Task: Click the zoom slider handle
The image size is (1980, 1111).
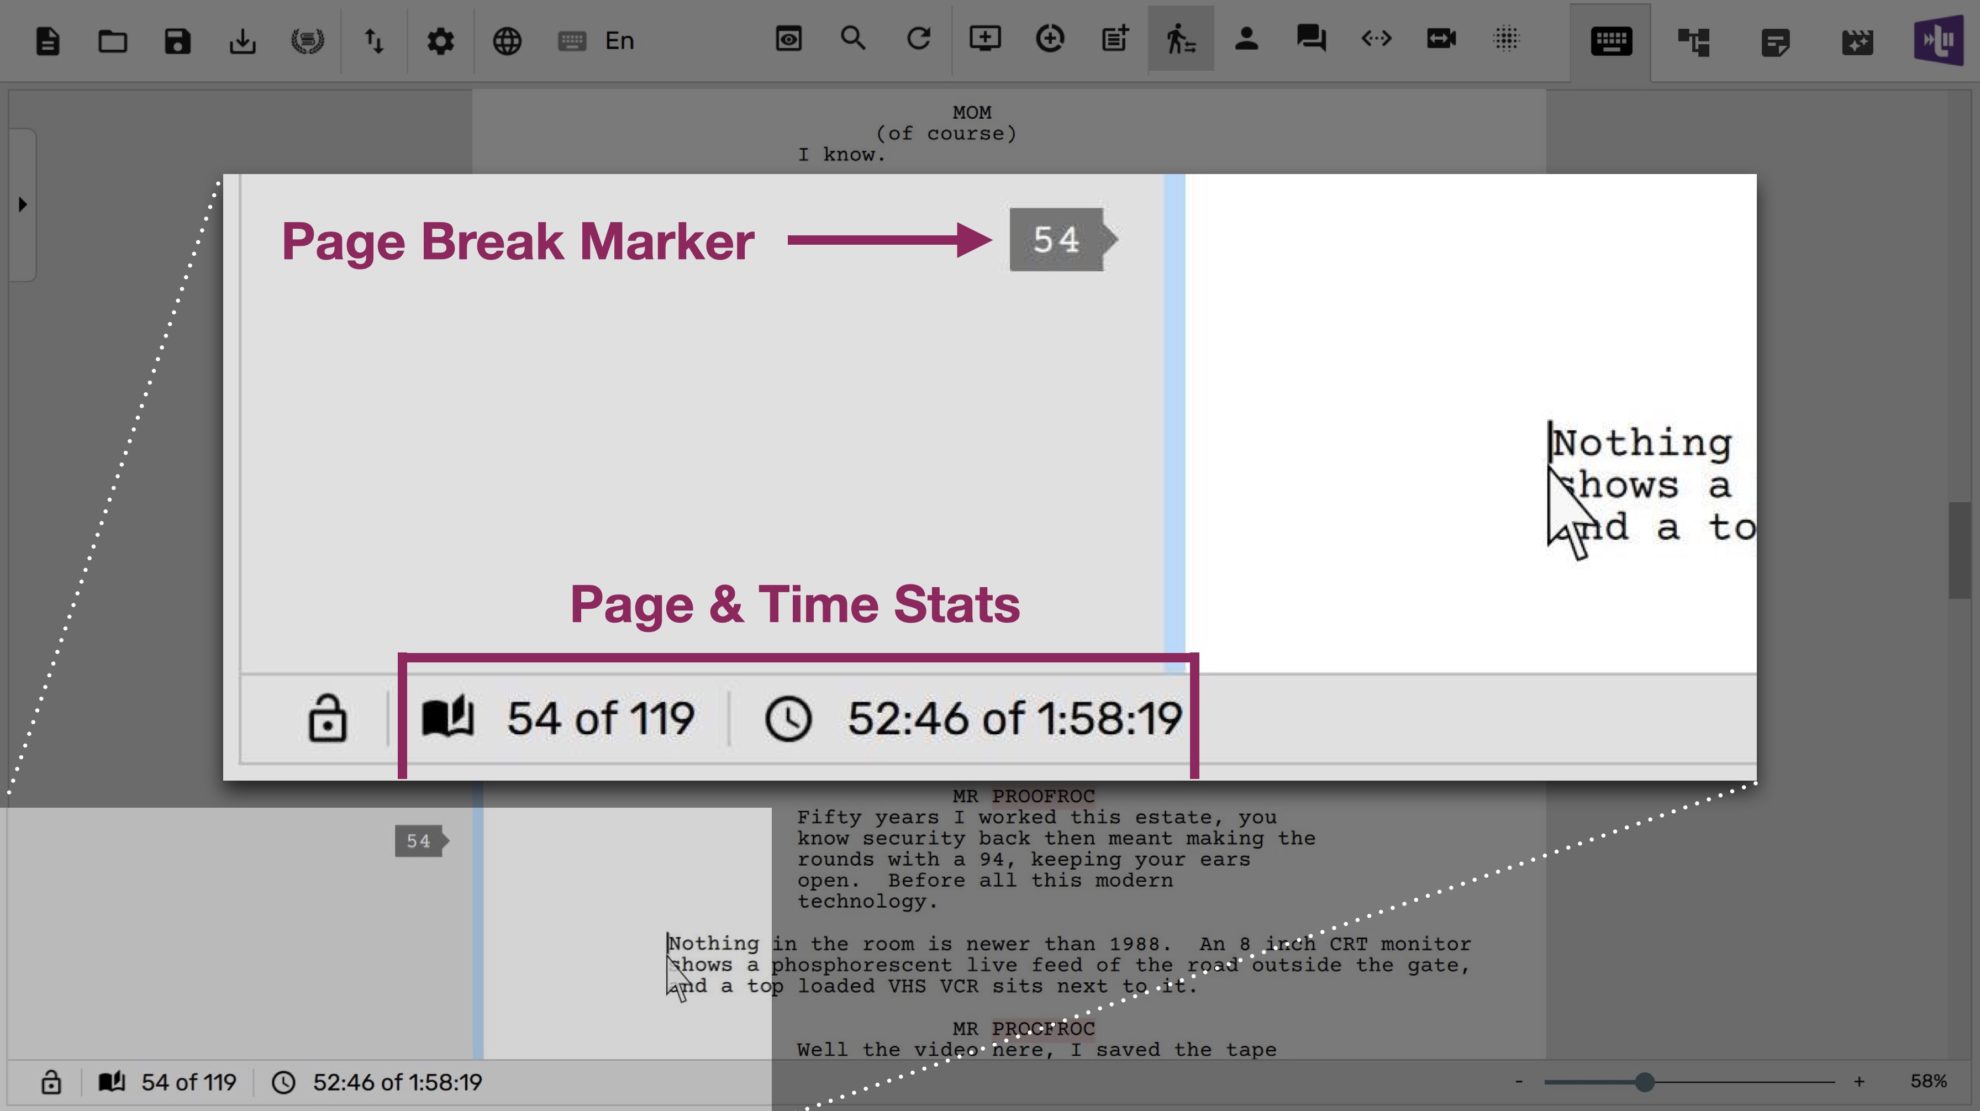Action: click(x=1646, y=1080)
